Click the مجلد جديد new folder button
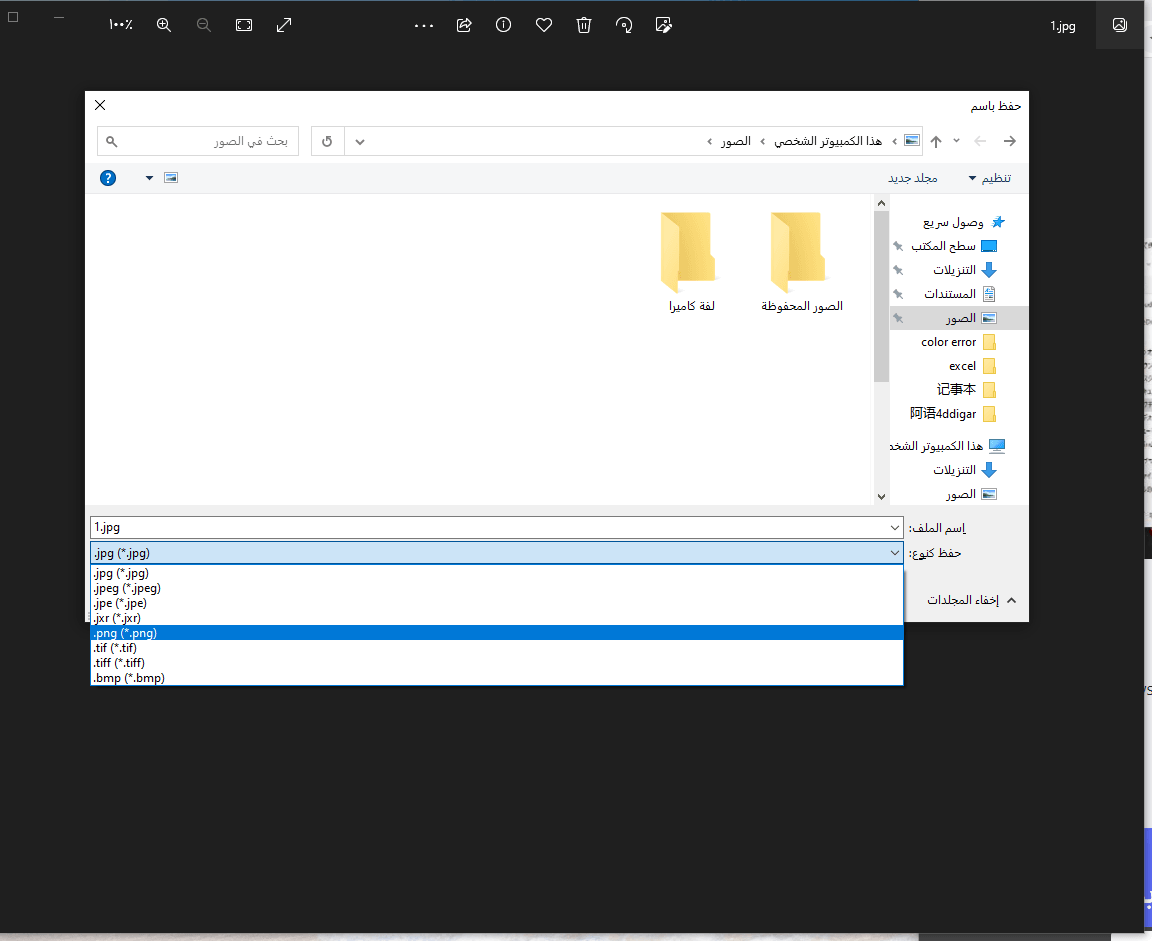This screenshot has width=1152, height=941. click(x=912, y=178)
